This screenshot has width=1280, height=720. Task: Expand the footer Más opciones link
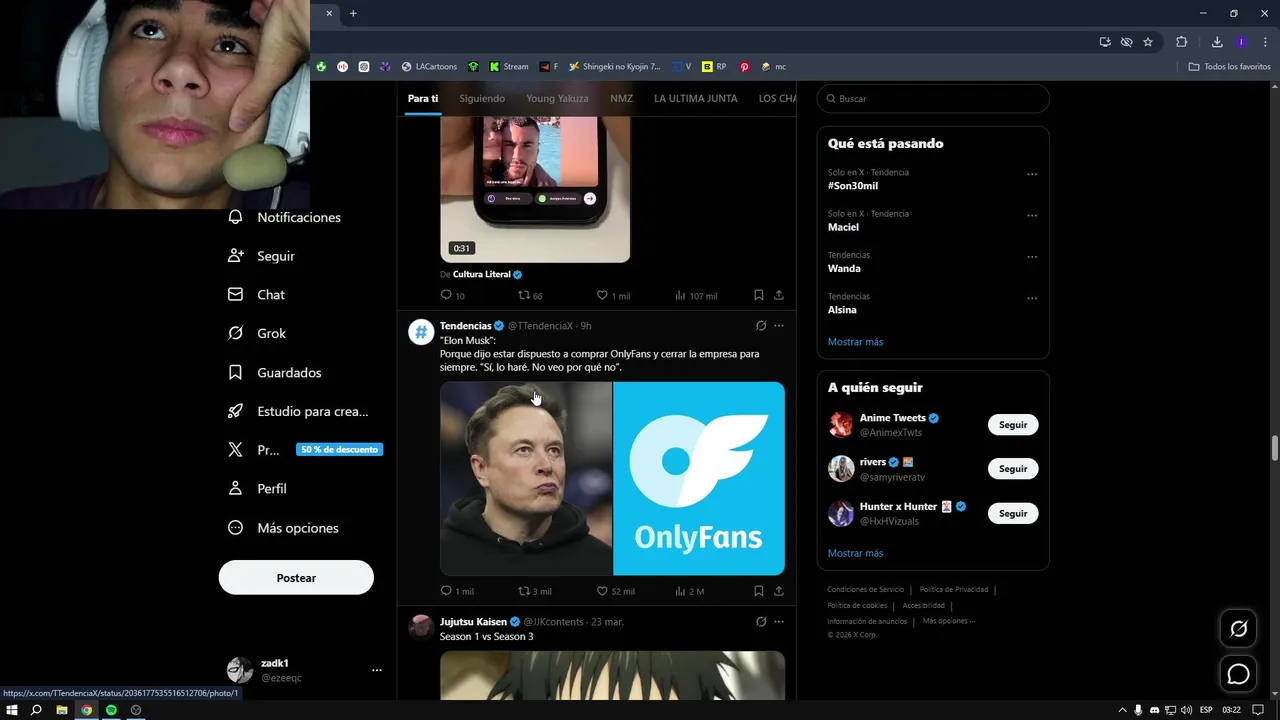point(948,621)
